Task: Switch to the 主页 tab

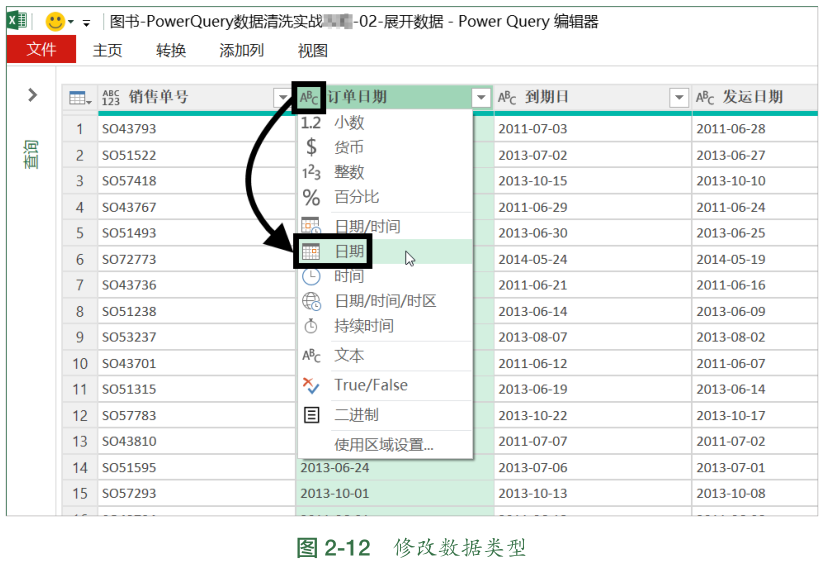Action: click(108, 50)
